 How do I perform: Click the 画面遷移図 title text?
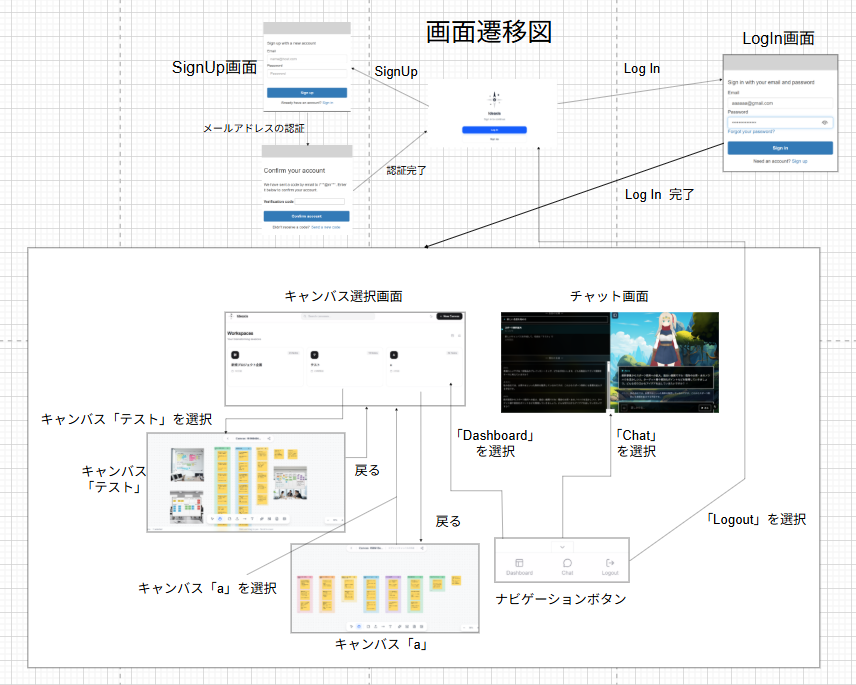[x=488, y=32]
